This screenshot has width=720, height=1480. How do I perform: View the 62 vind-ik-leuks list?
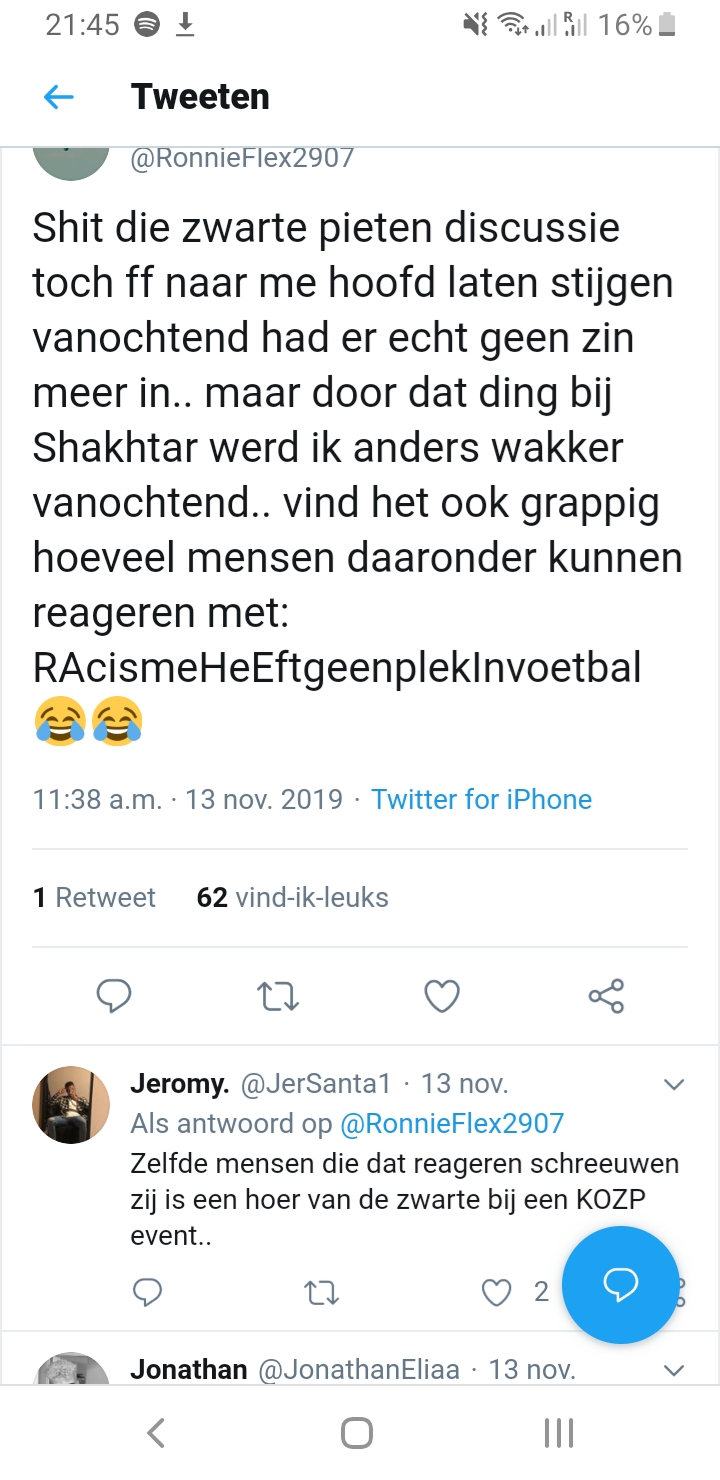(x=292, y=897)
